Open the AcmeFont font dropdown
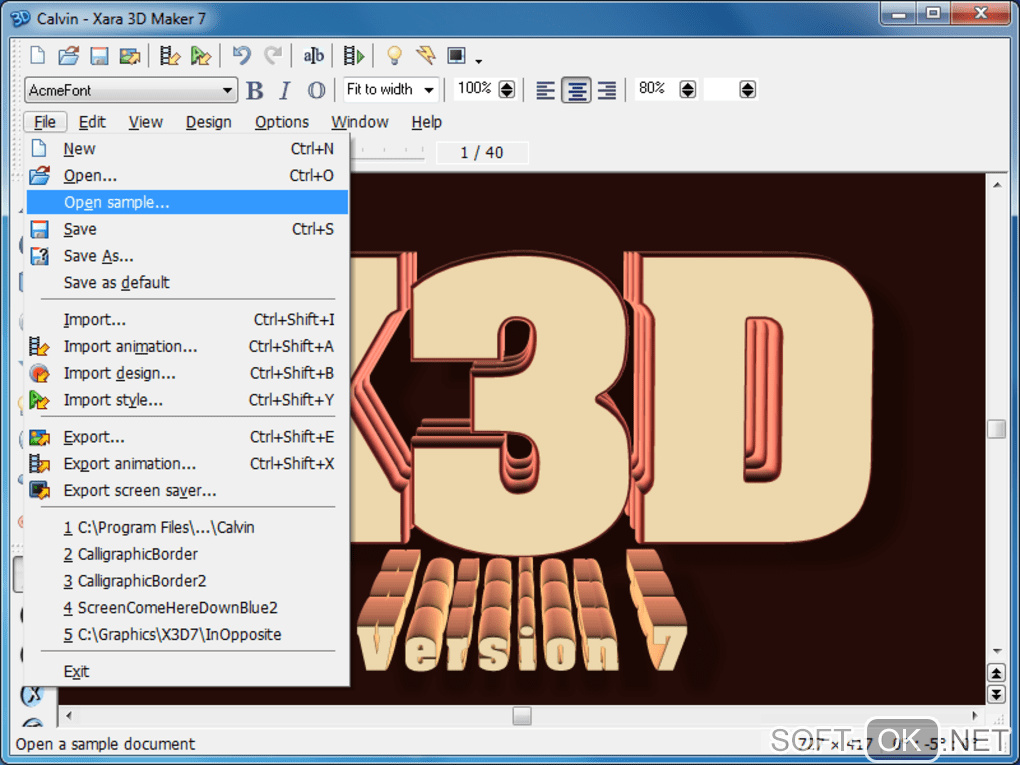This screenshot has width=1020, height=765. 227,90
